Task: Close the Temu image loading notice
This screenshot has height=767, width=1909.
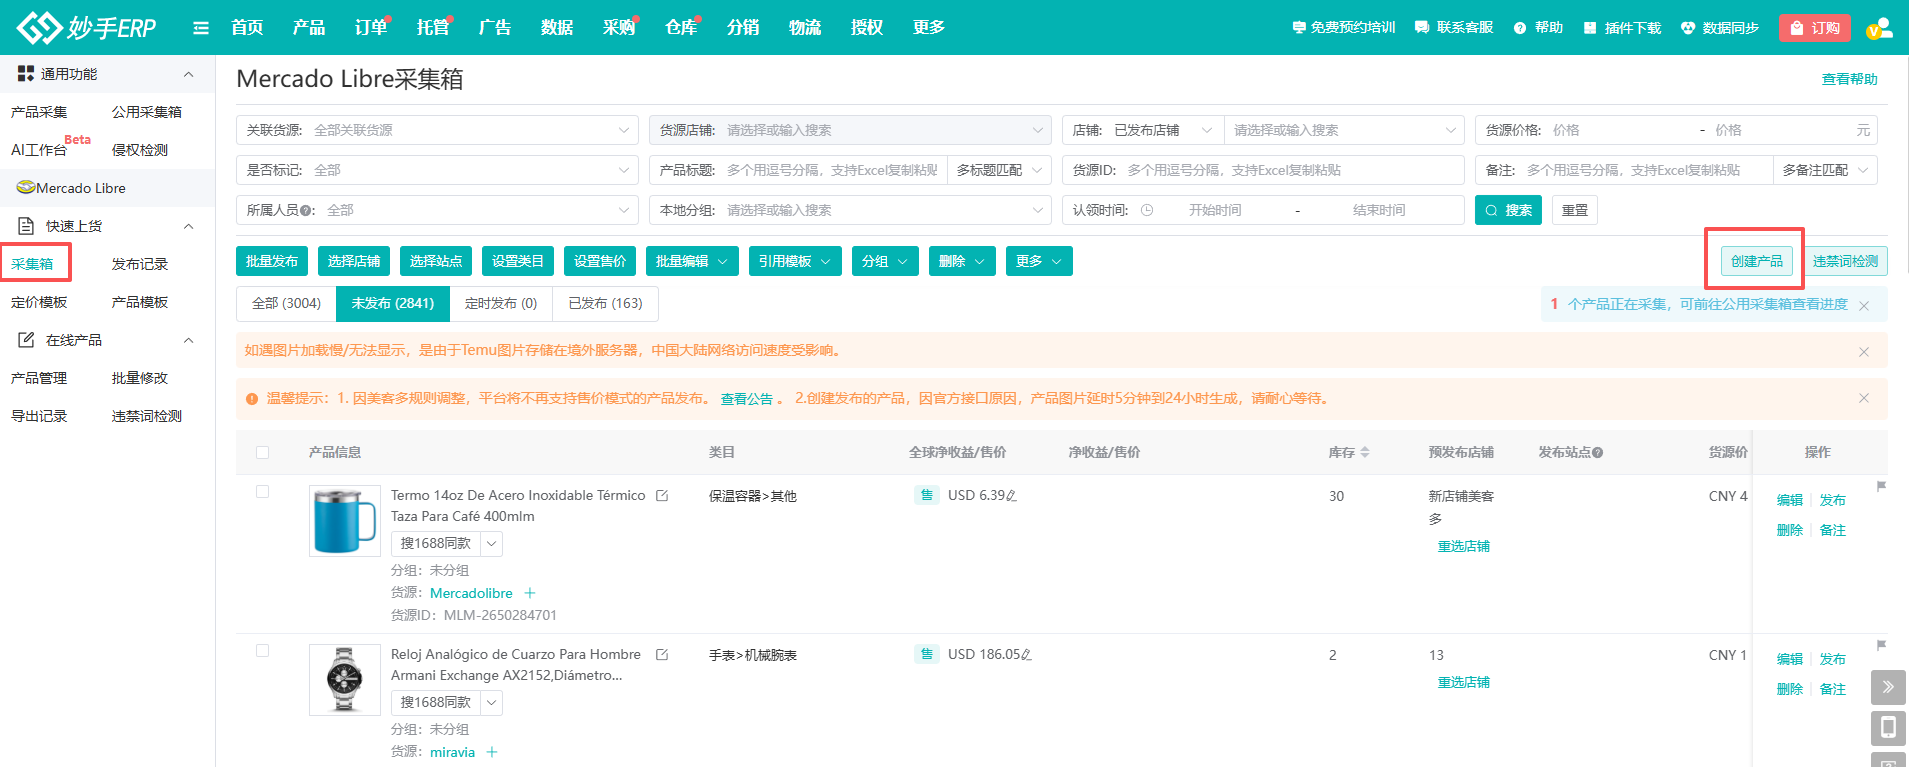Action: click(x=1864, y=351)
